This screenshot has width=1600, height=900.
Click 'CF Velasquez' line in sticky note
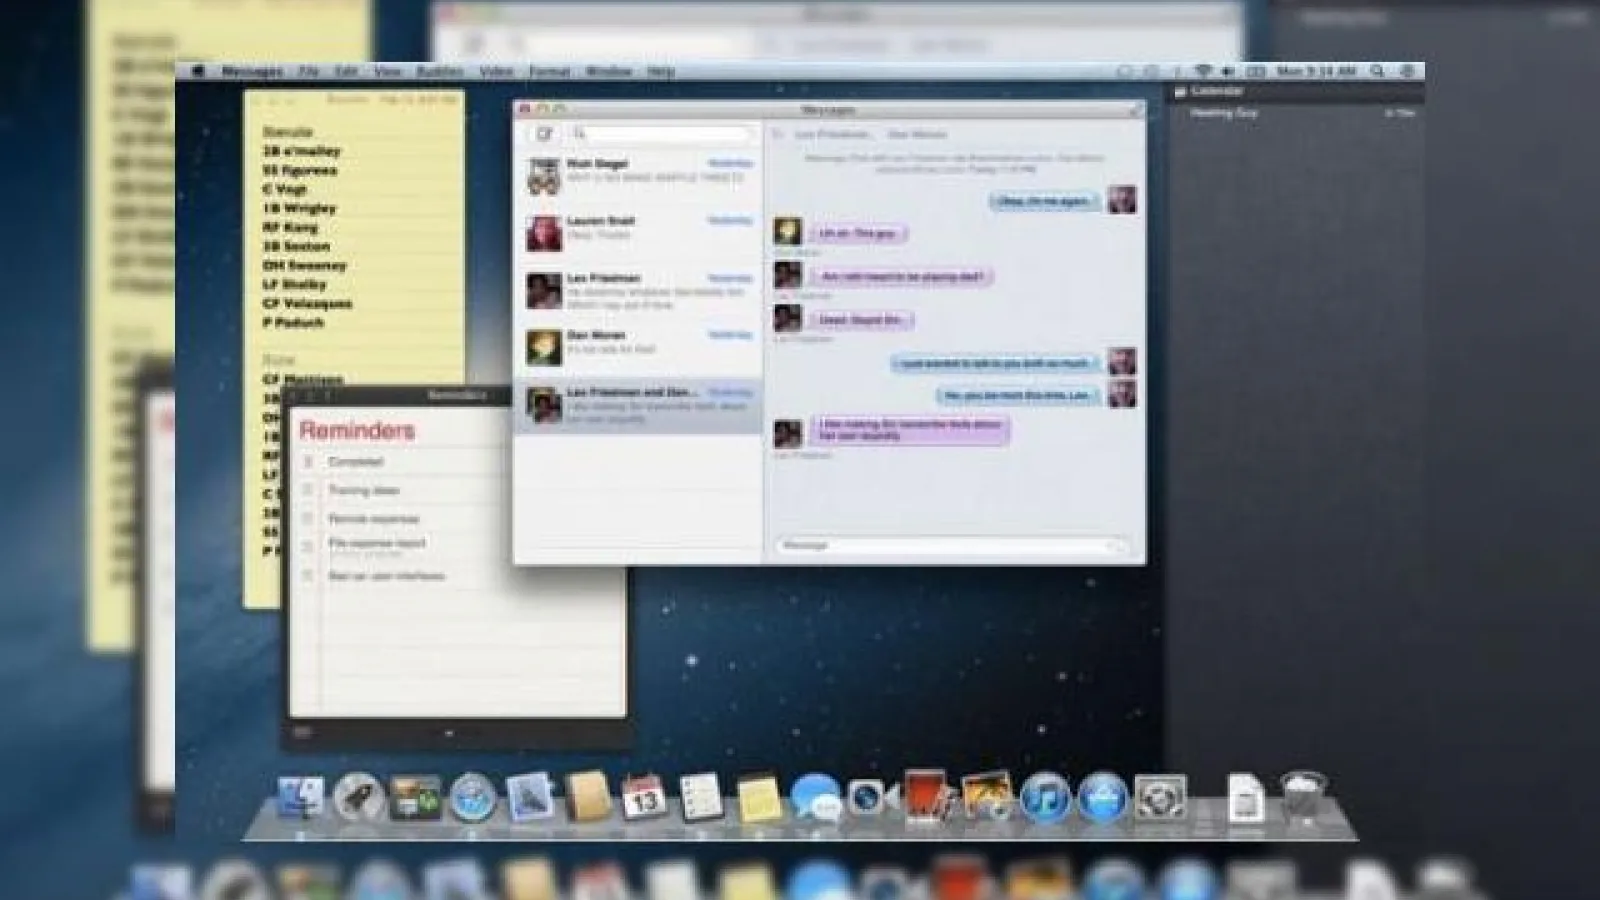point(307,303)
